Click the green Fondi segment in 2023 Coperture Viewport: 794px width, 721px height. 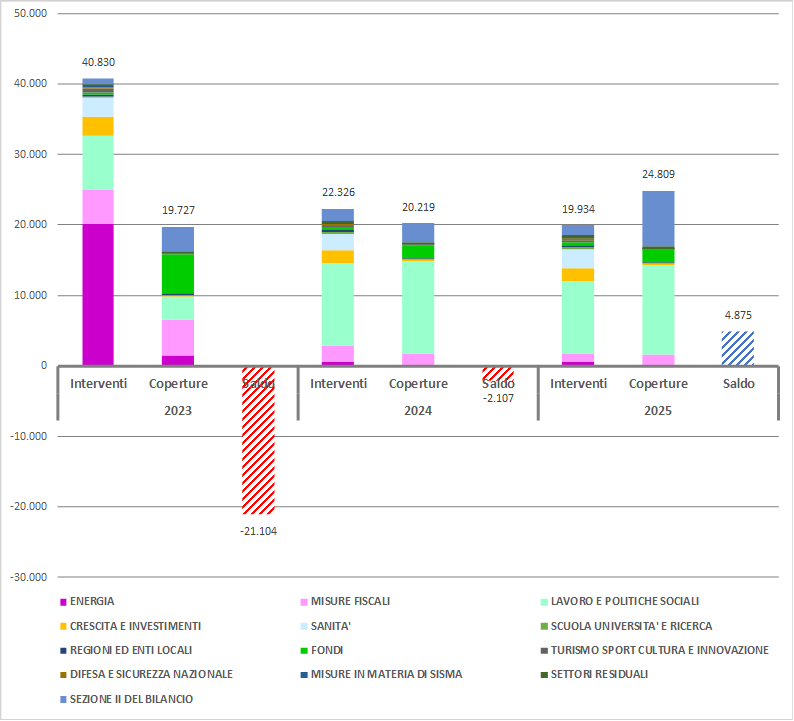coord(178,274)
